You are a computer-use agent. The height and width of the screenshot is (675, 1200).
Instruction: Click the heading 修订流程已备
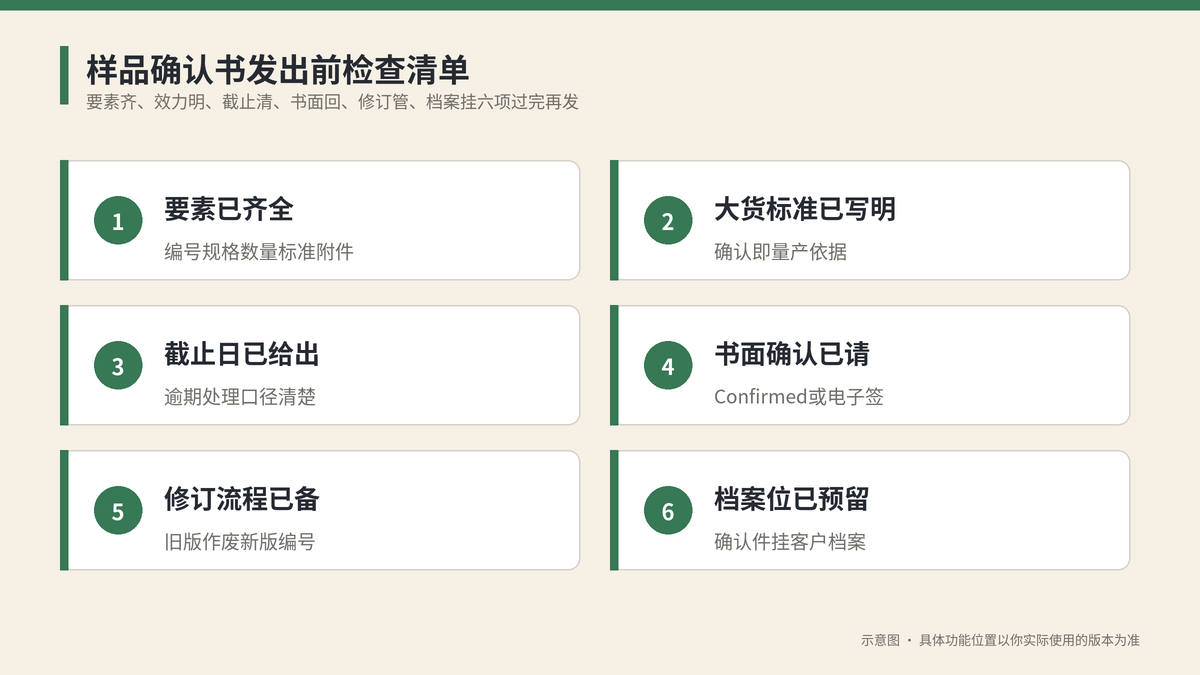click(242, 498)
